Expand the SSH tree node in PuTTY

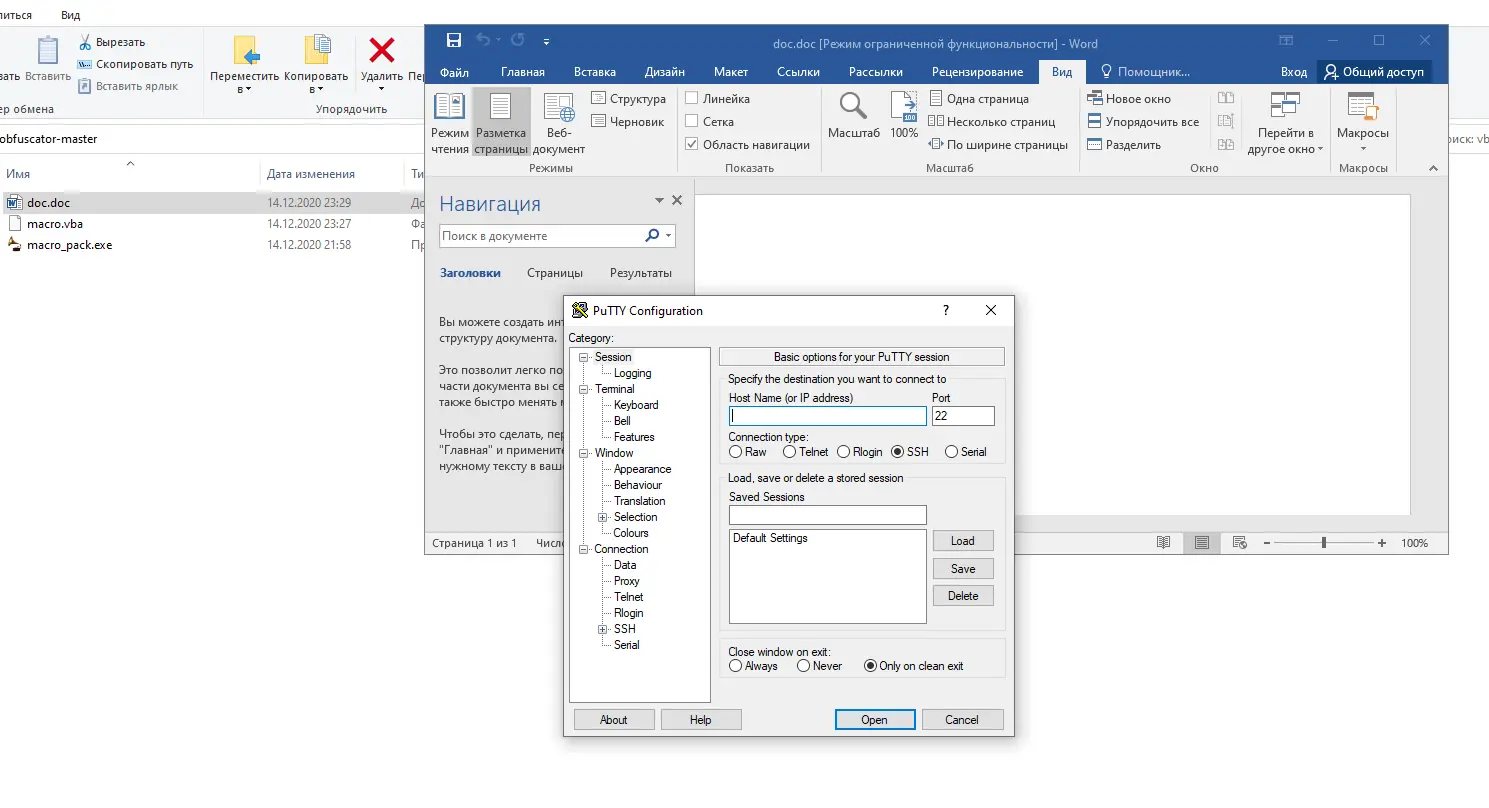[x=603, y=629]
